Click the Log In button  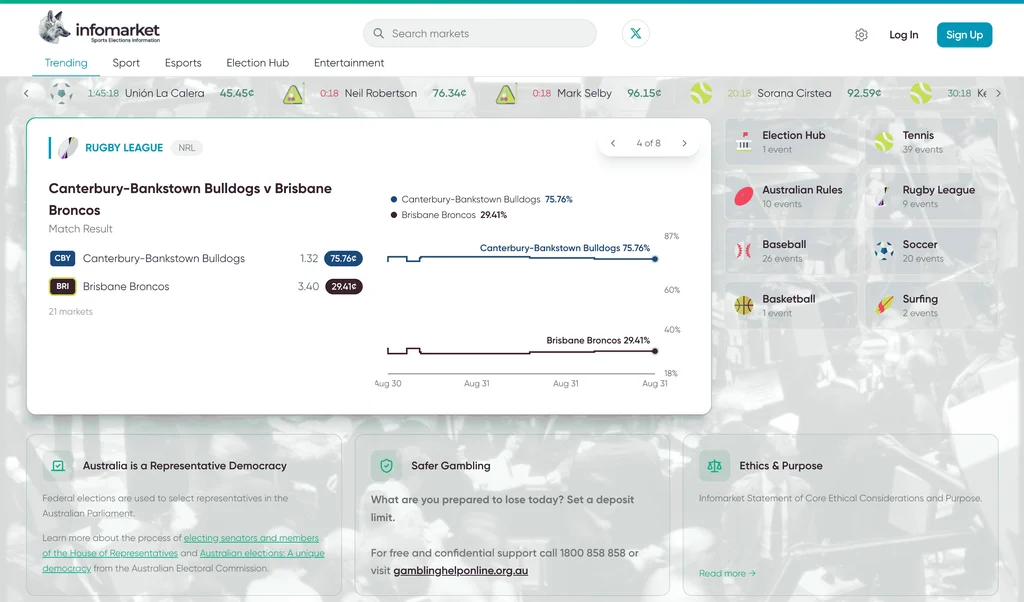coord(903,35)
